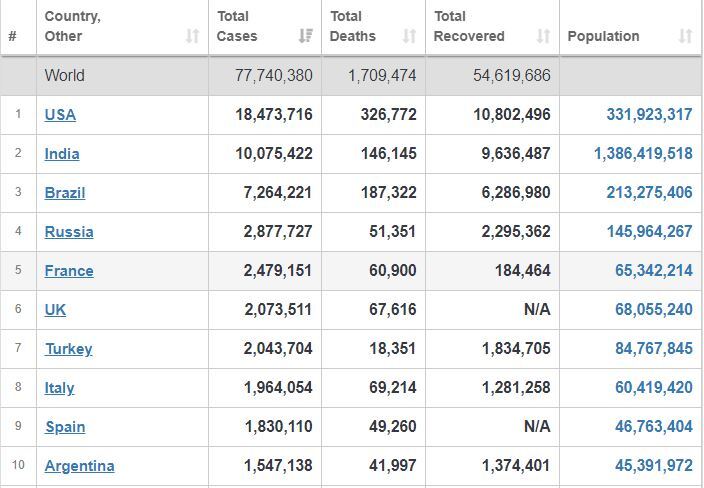Click India population 1,386,419,518 link
The height and width of the screenshot is (488, 704).
pyautogui.click(x=643, y=154)
